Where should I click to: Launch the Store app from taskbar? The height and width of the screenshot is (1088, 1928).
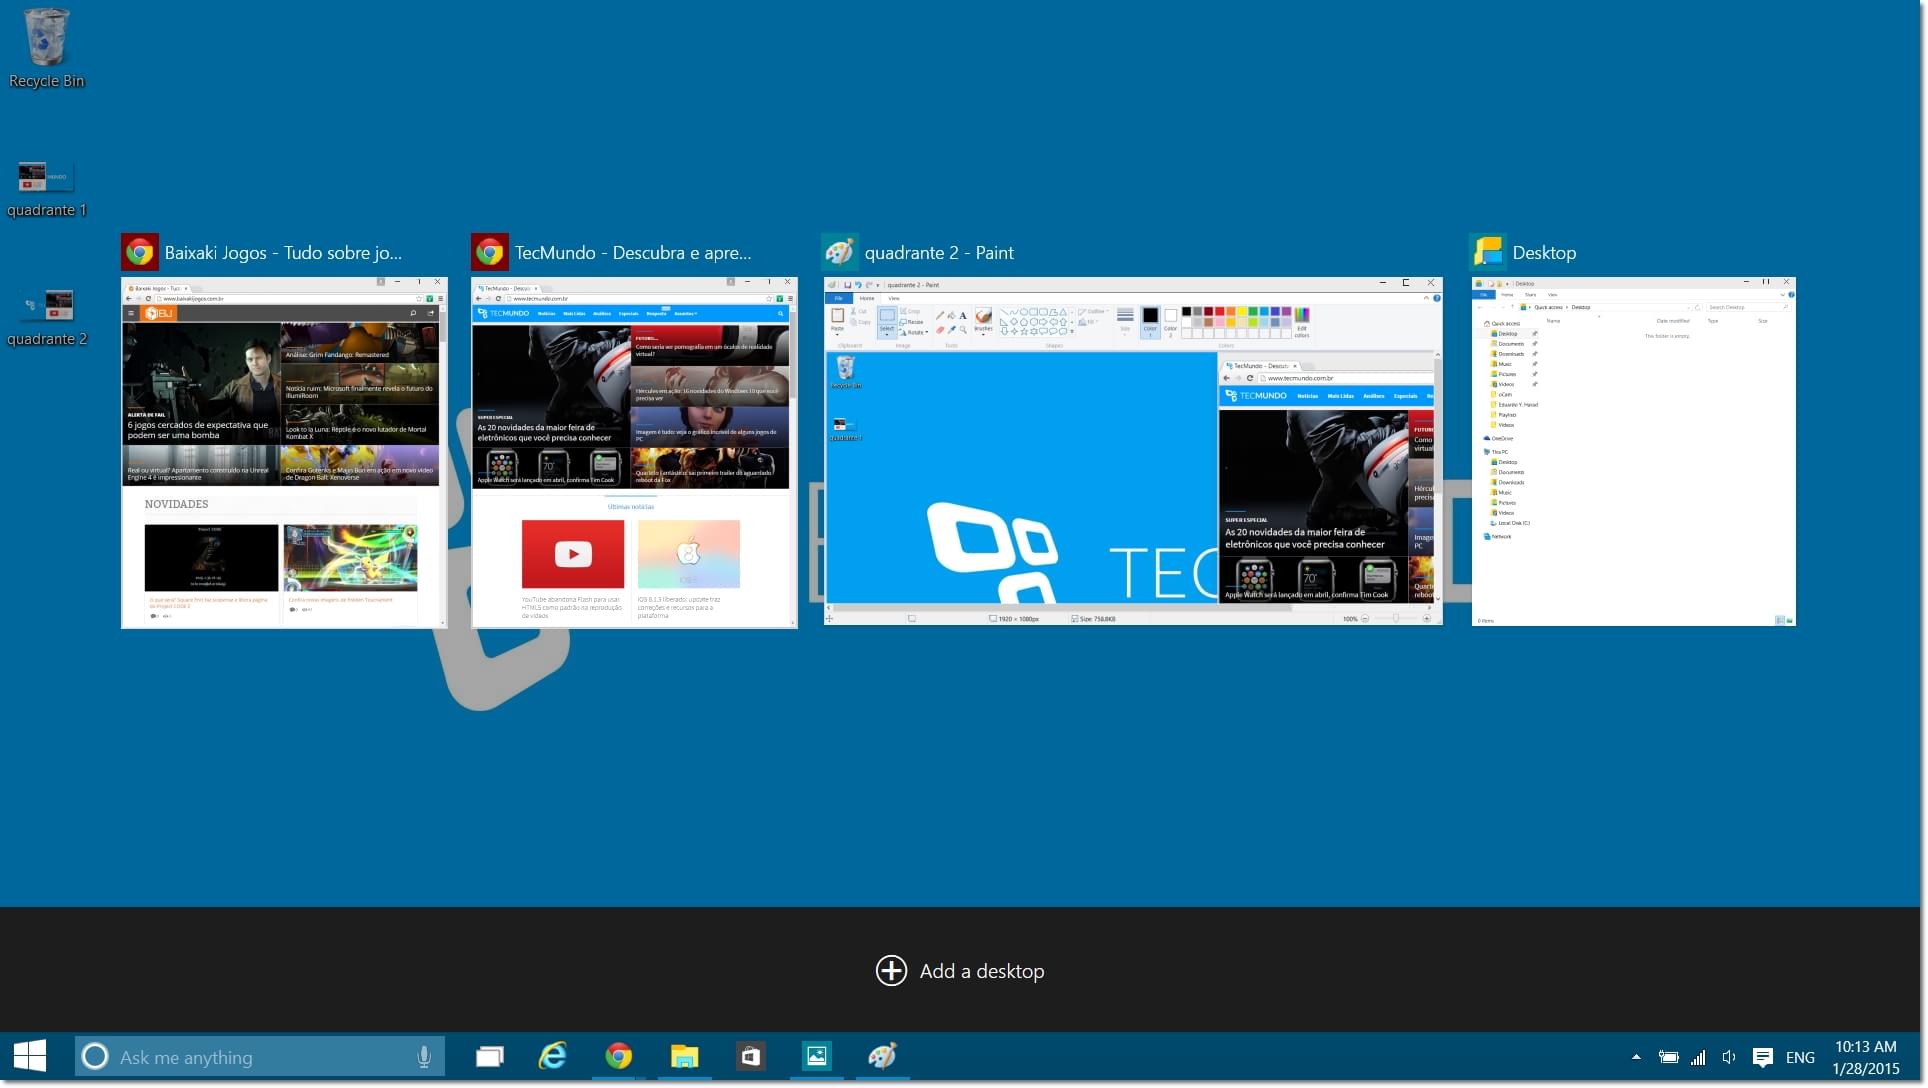tap(750, 1057)
